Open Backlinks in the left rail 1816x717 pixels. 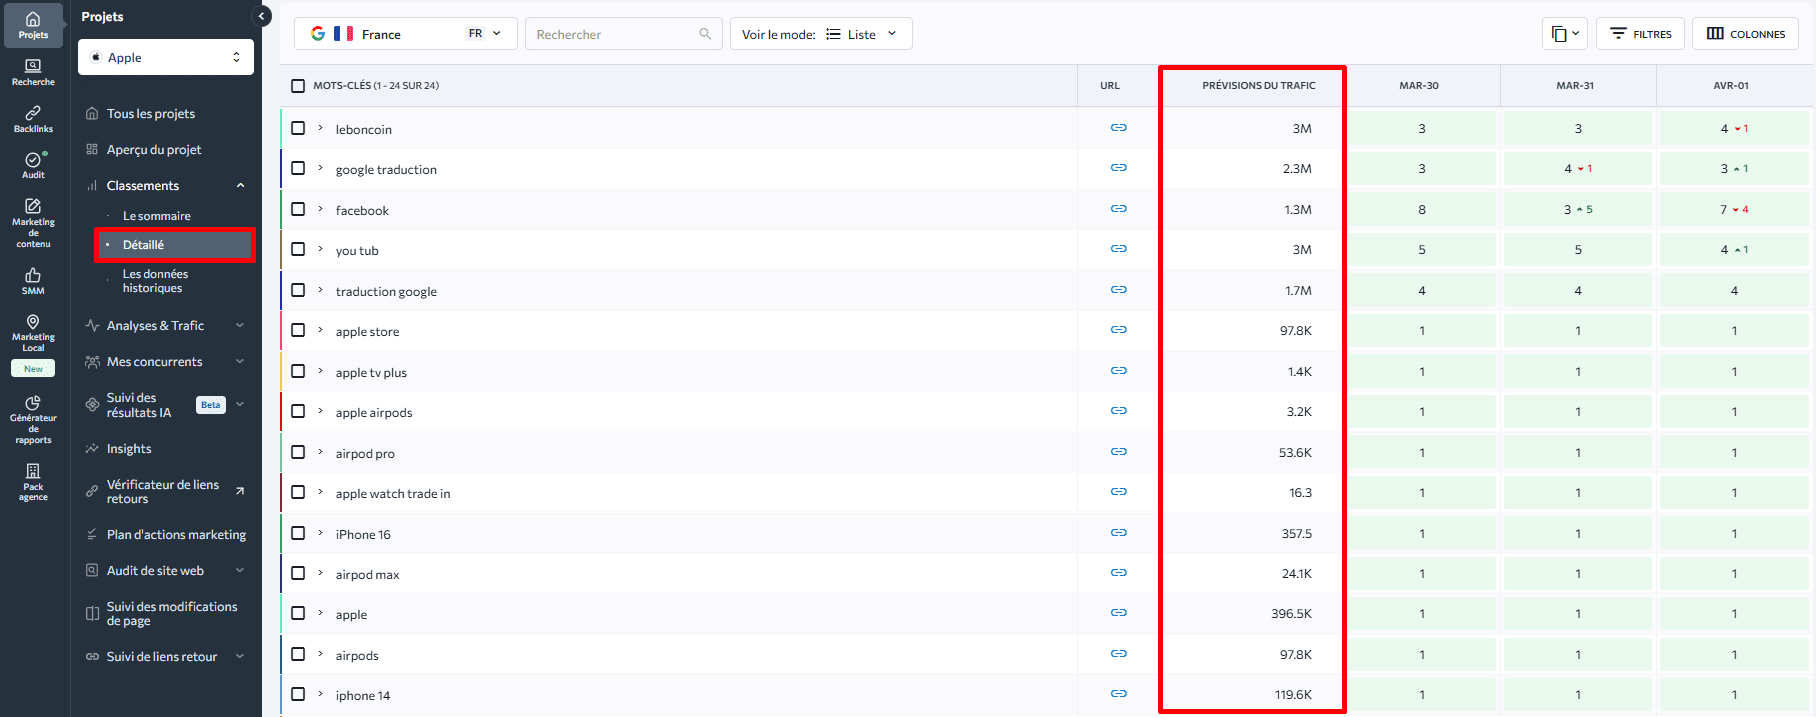33,119
